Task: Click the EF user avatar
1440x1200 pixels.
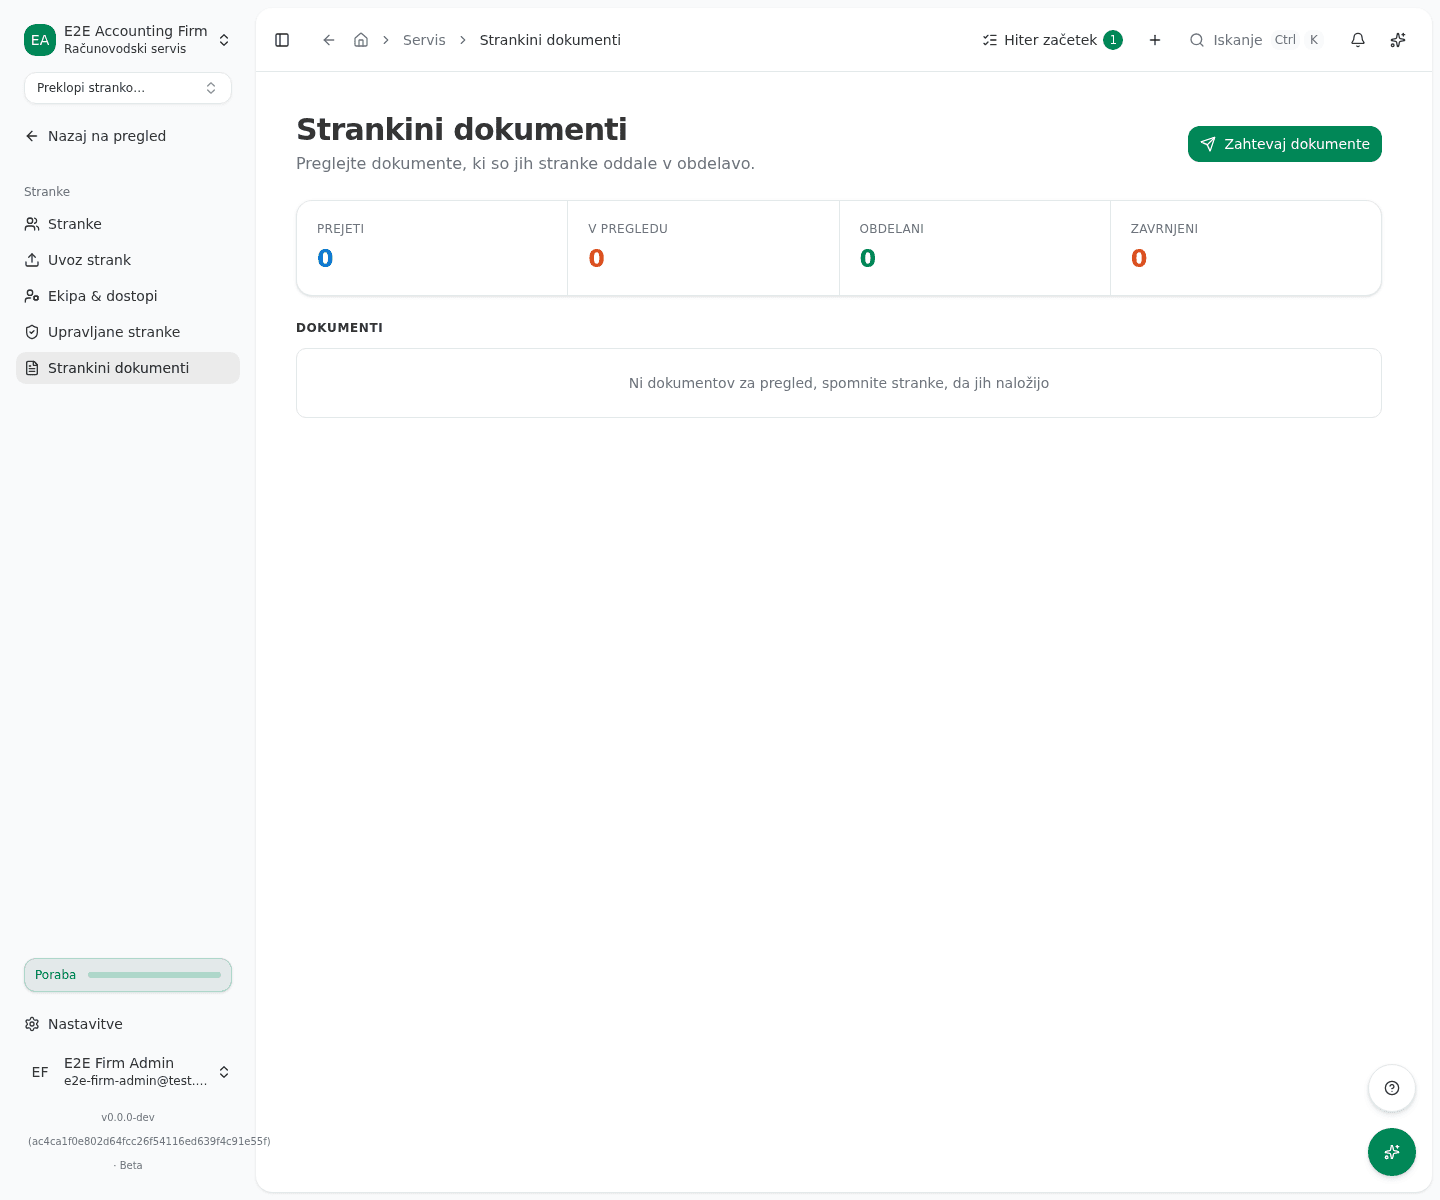Action: point(40,1072)
